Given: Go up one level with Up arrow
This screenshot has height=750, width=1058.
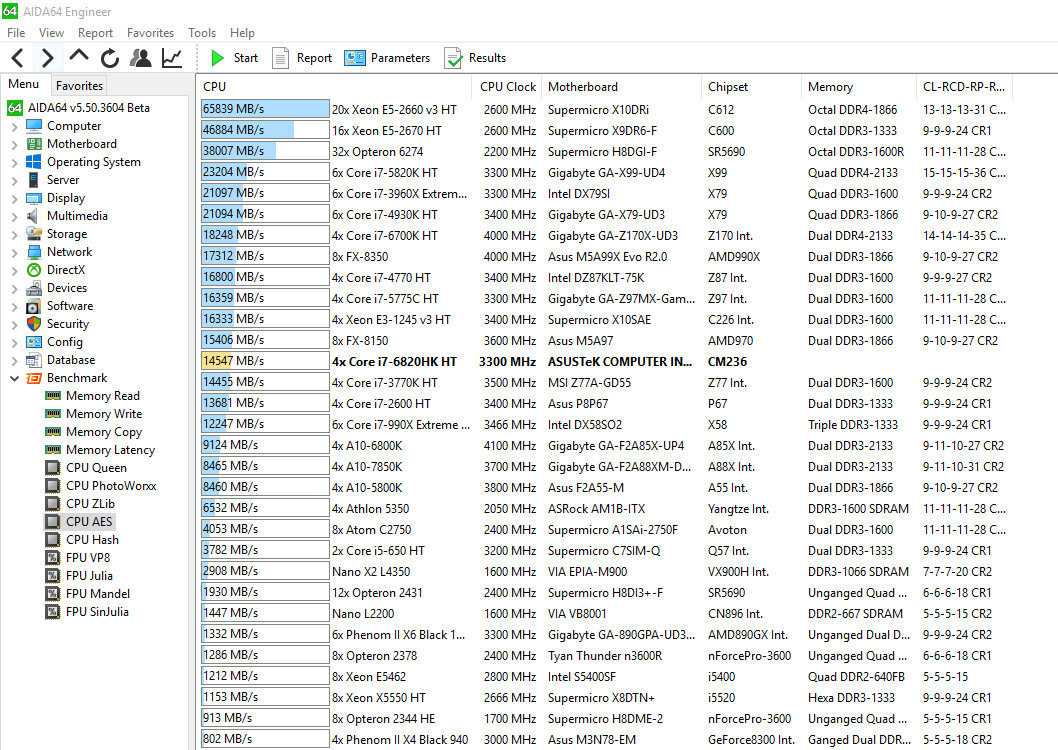Looking at the screenshot, I should 79,58.
